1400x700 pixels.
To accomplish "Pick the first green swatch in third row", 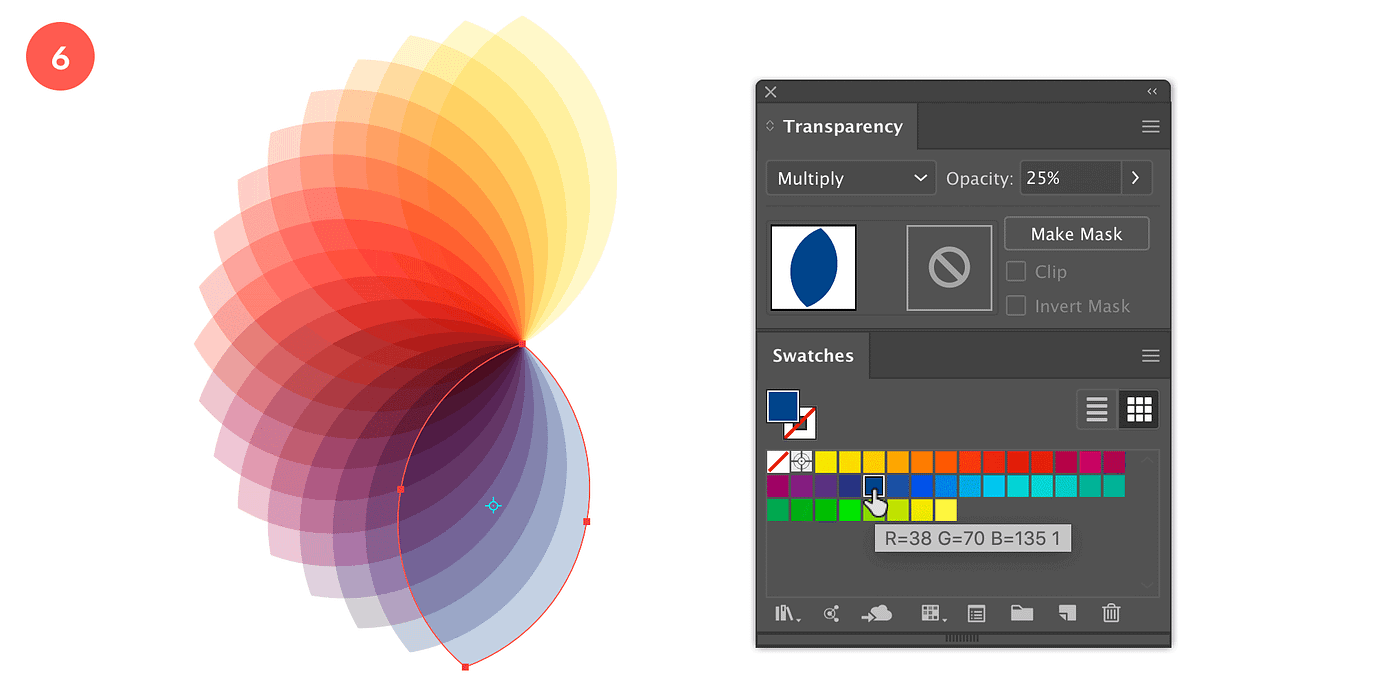I will click(778, 510).
